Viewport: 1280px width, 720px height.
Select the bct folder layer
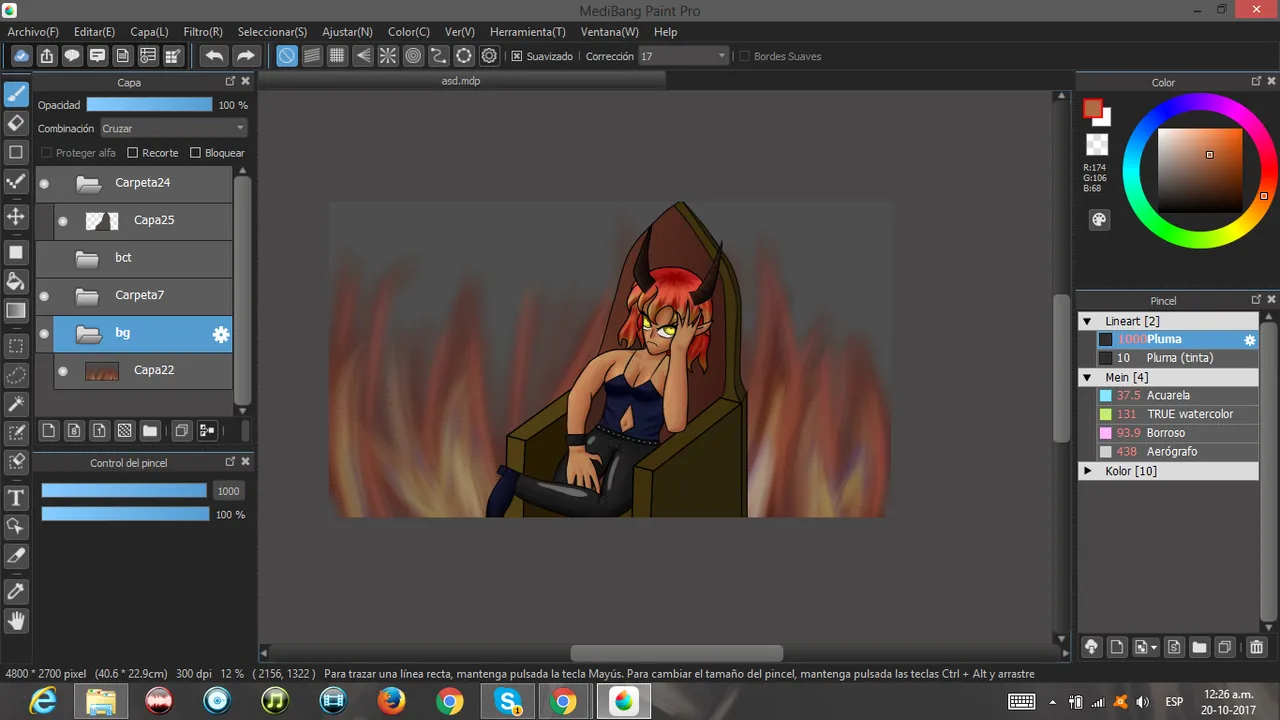(x=134, y=258)
